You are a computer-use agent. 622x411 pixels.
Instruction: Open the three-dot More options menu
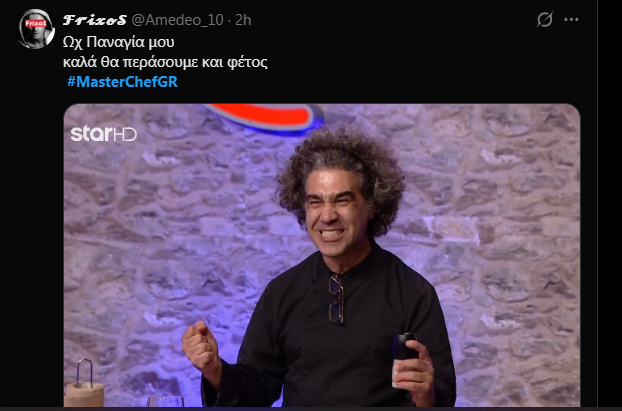[x=571, y=19]
